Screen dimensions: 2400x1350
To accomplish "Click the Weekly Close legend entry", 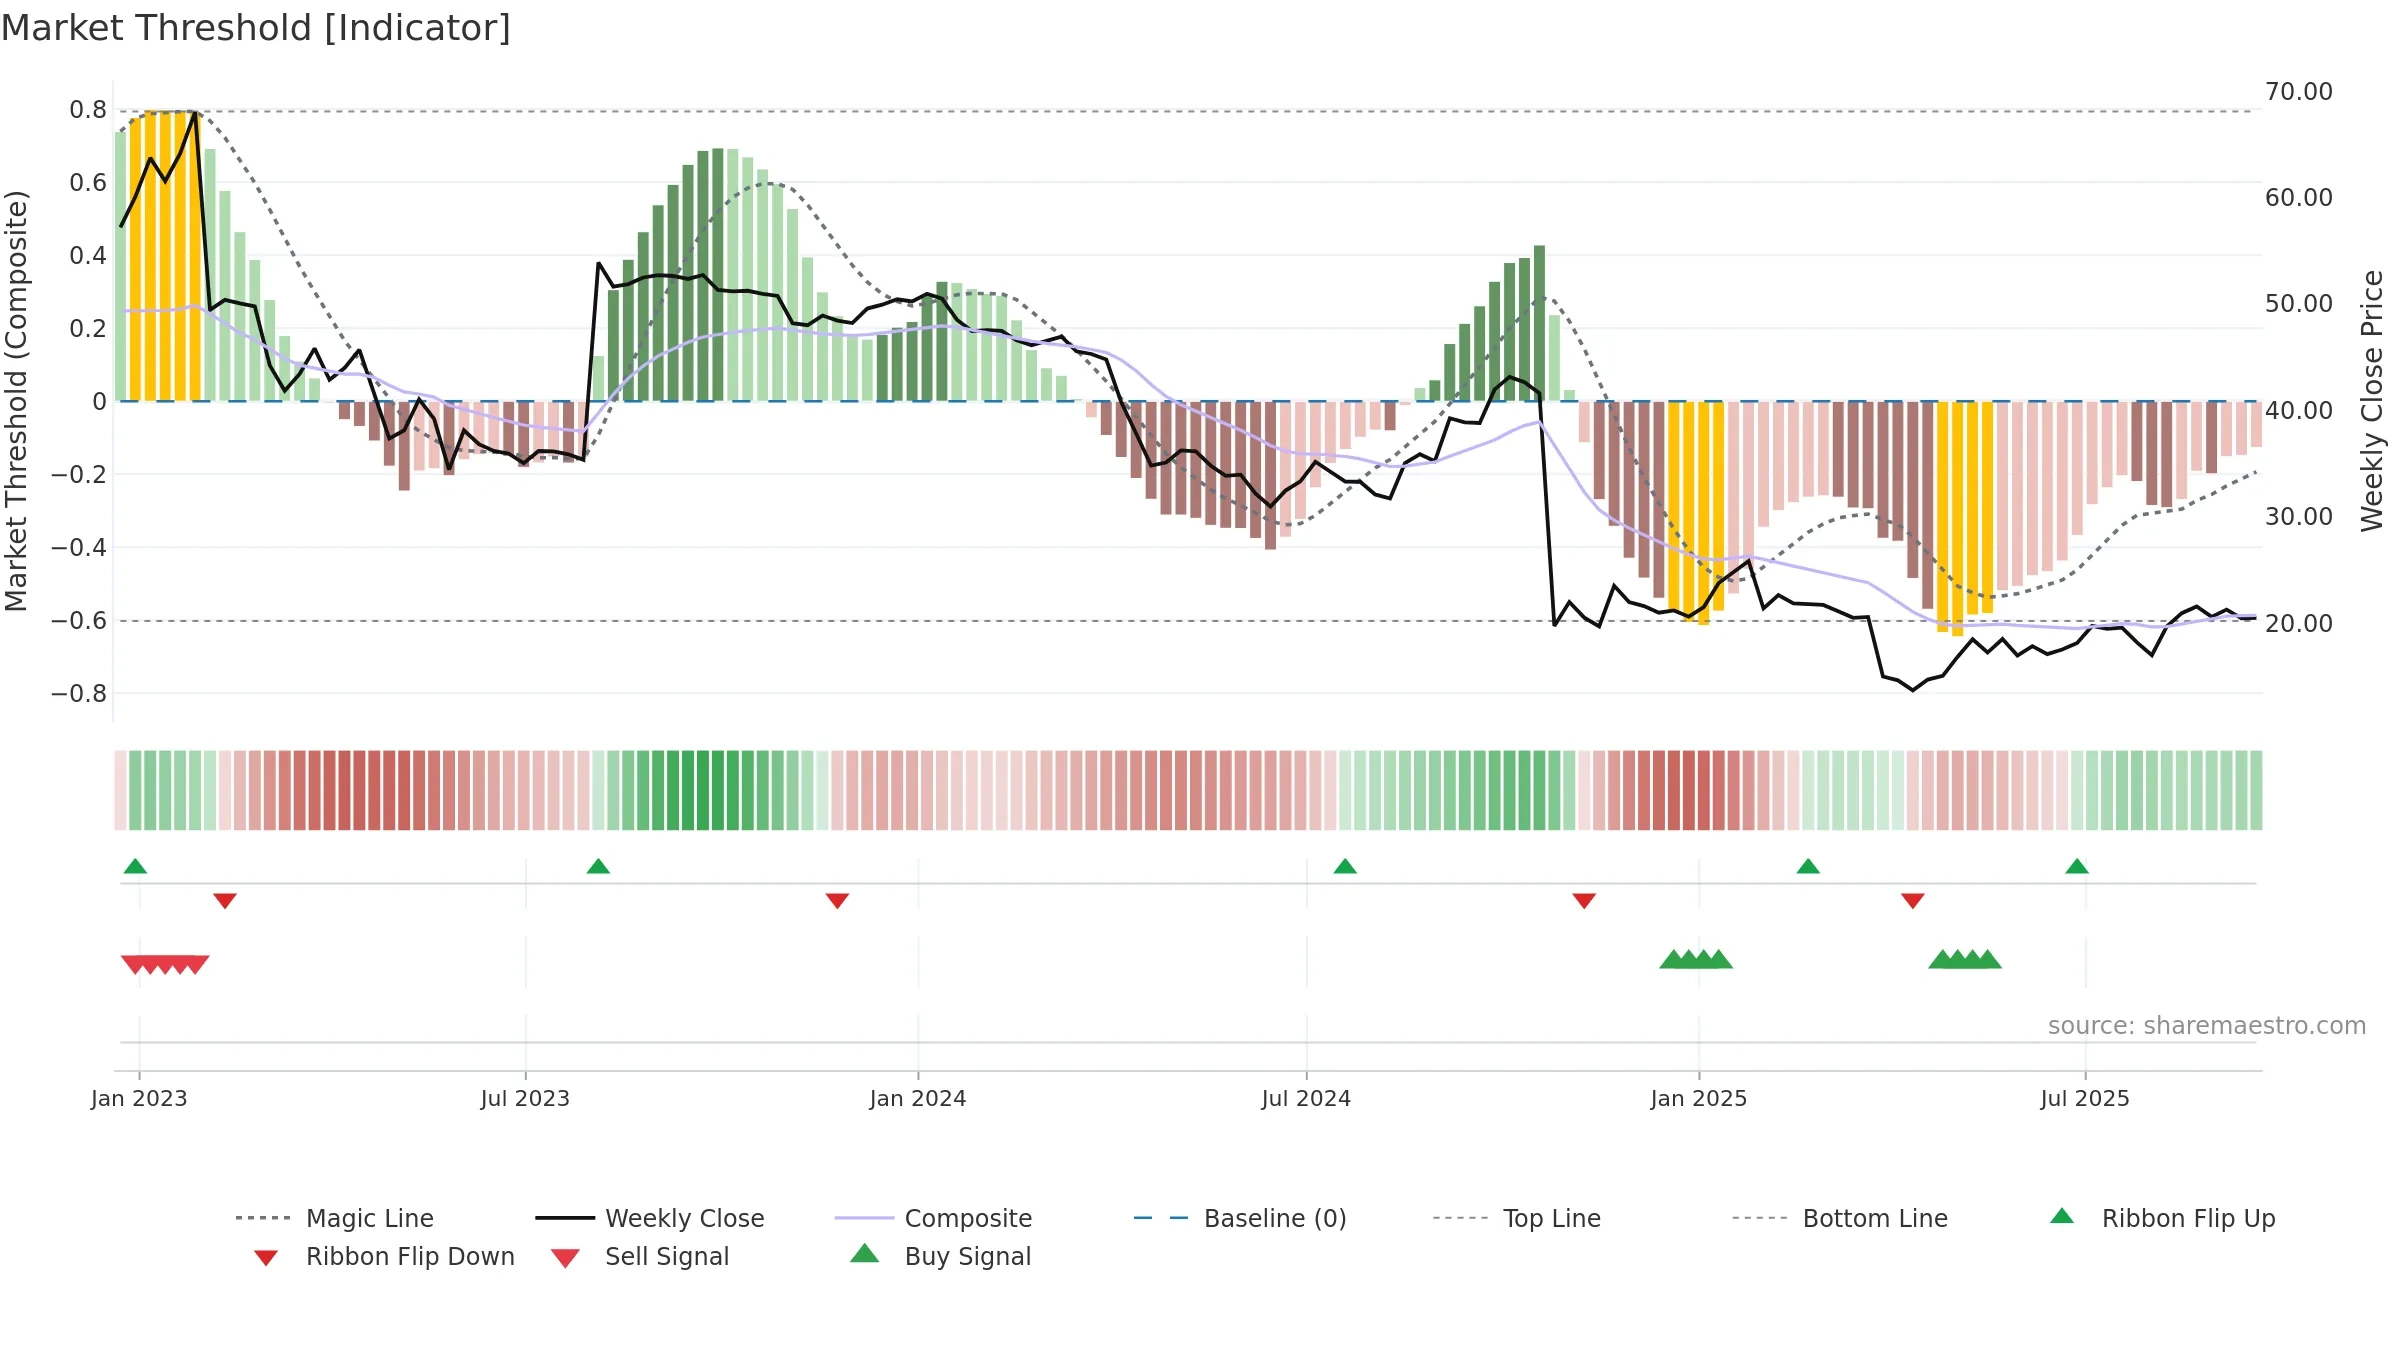I will coord(650,1218).
